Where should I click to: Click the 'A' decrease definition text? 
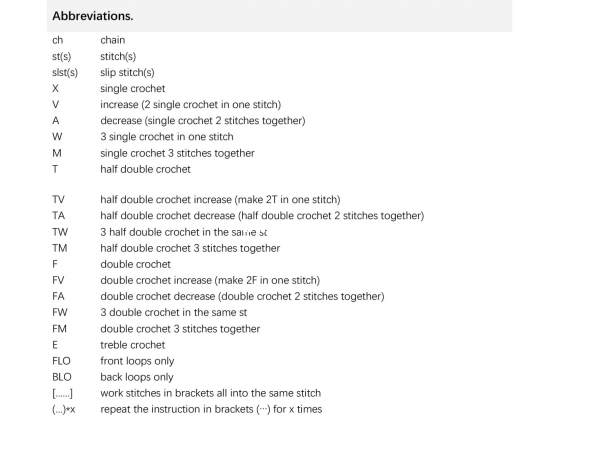[203, 121]
